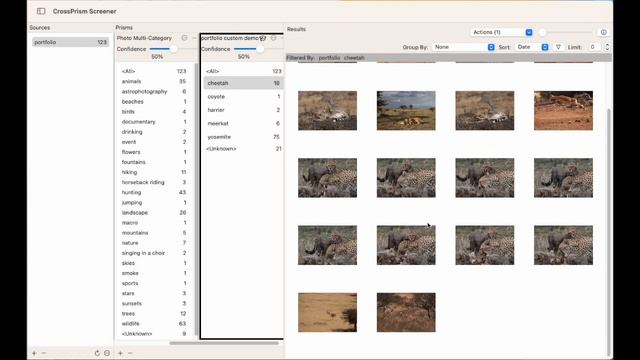
Task: Select the hunting category
Action: pos(153,192)
